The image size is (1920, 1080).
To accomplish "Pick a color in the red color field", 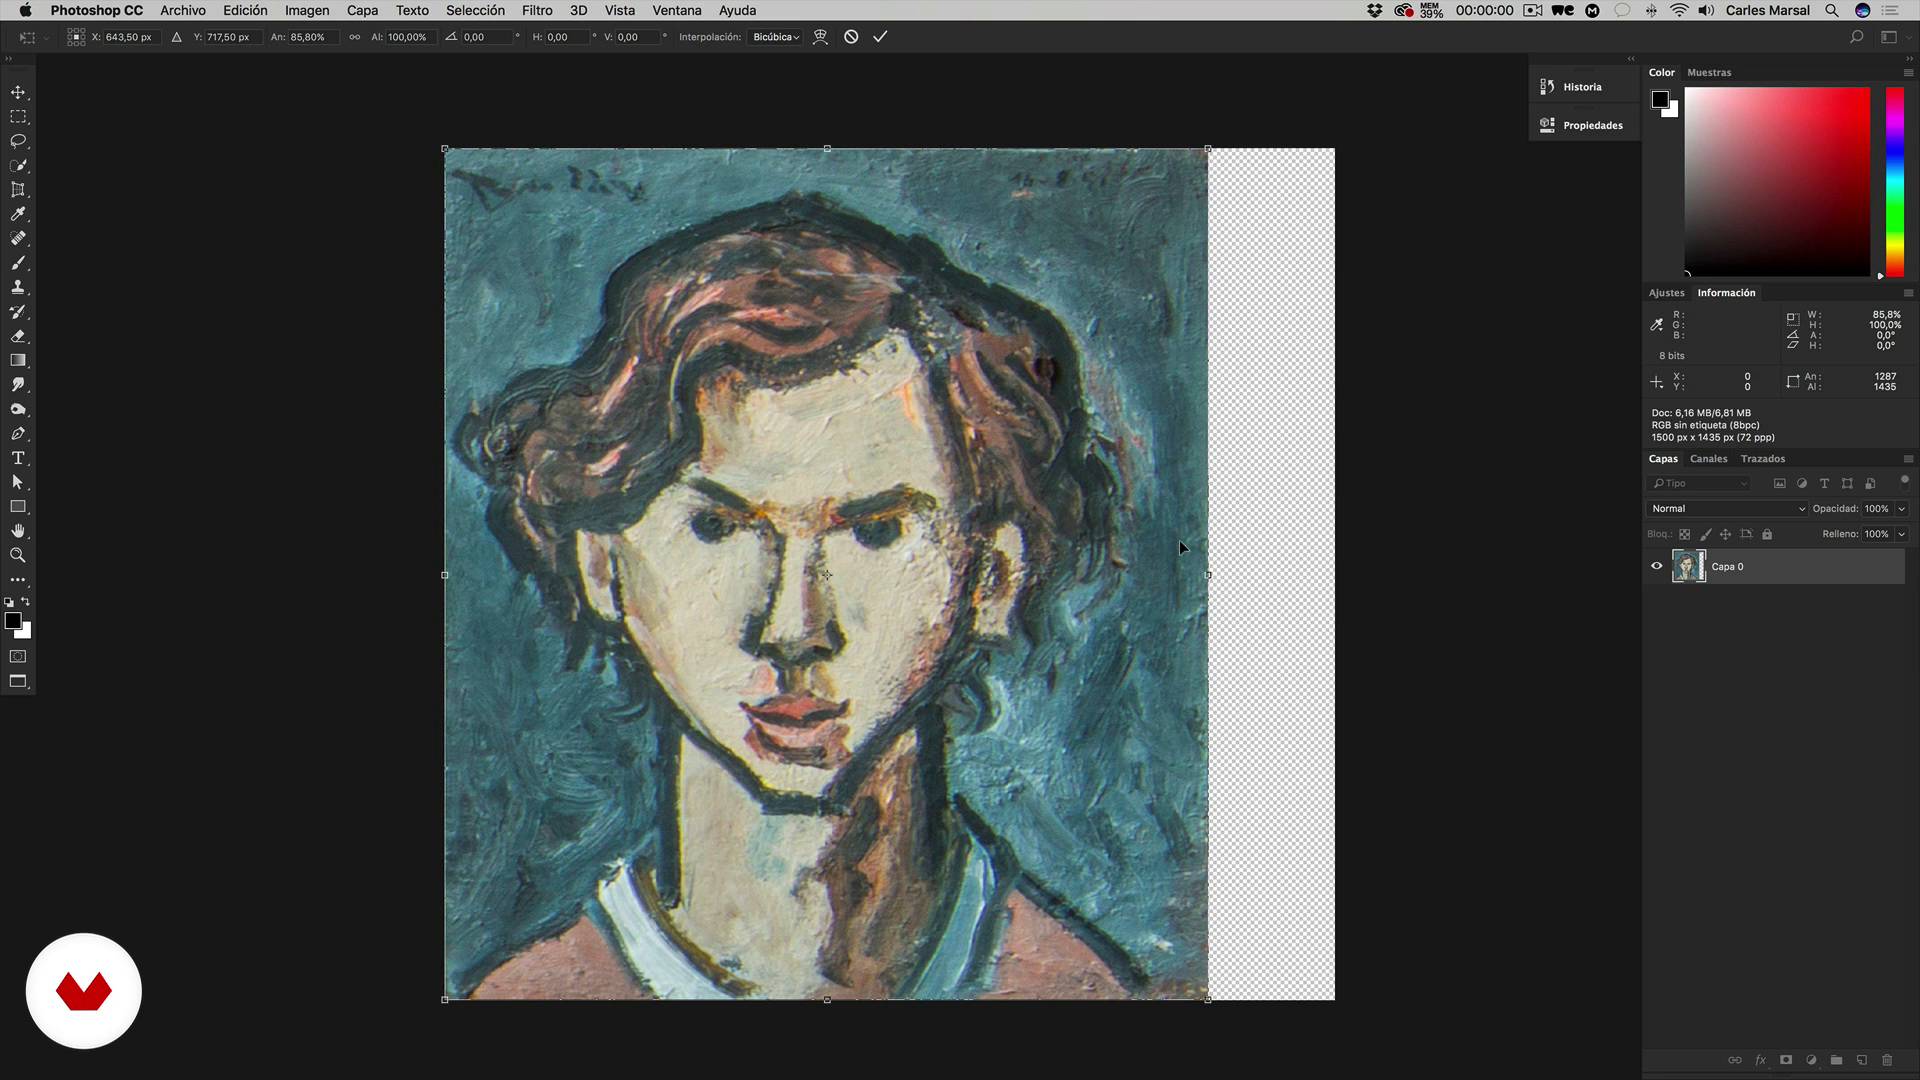I will (x=1777, y=182).
